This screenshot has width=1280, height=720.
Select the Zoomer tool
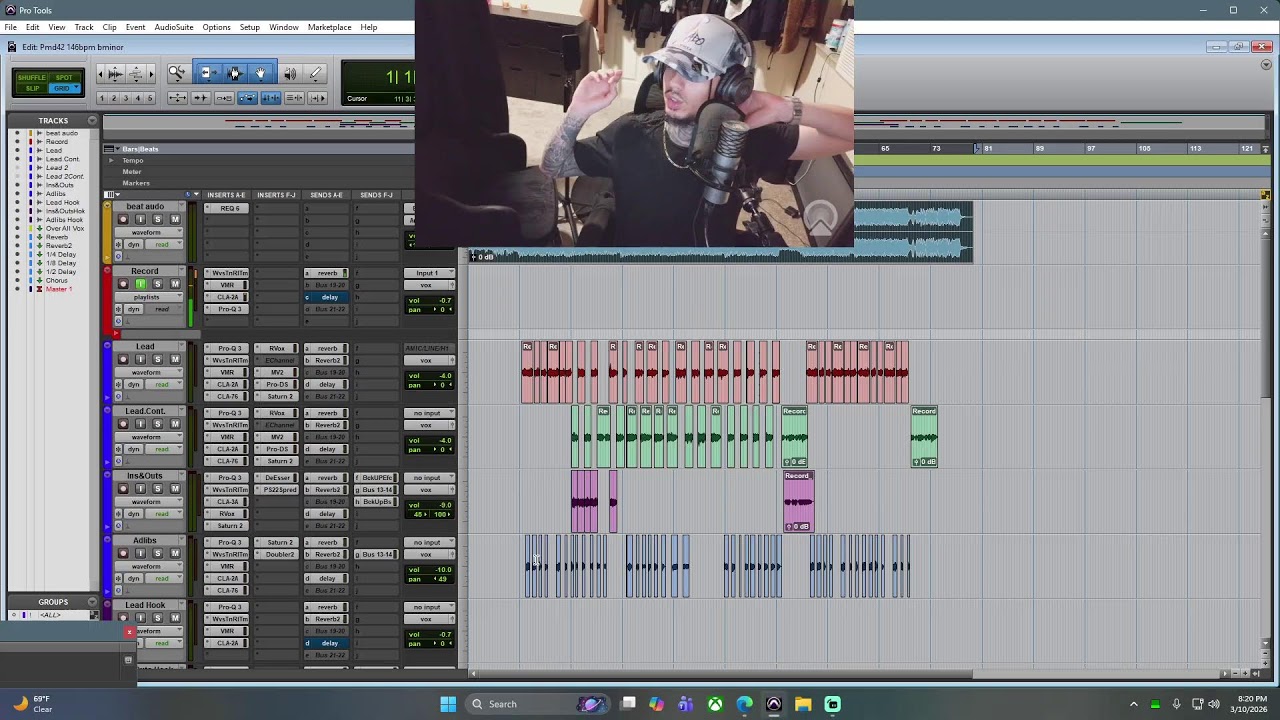176,73
